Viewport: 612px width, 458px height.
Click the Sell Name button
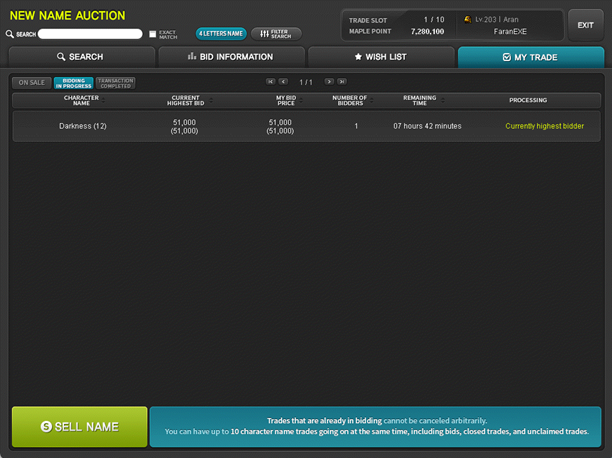[x=80, y=426]
